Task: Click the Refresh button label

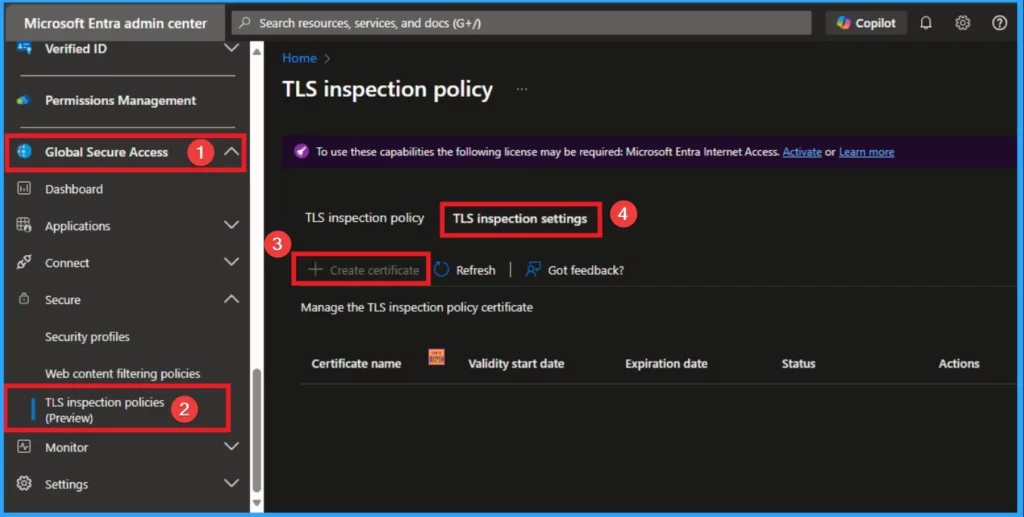Action: point(475,270)
